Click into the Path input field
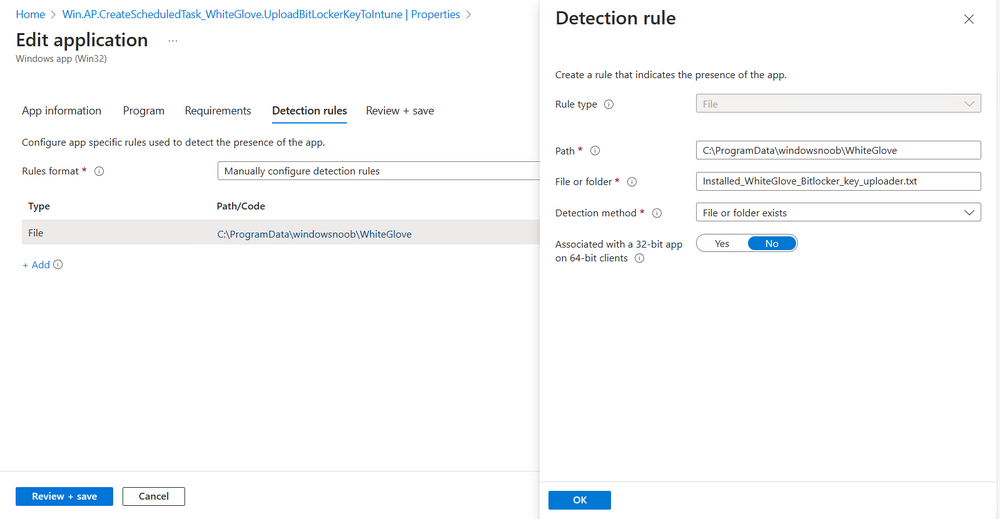The height and width of the screenshot is (519, 1000). (x=838, y=150)
